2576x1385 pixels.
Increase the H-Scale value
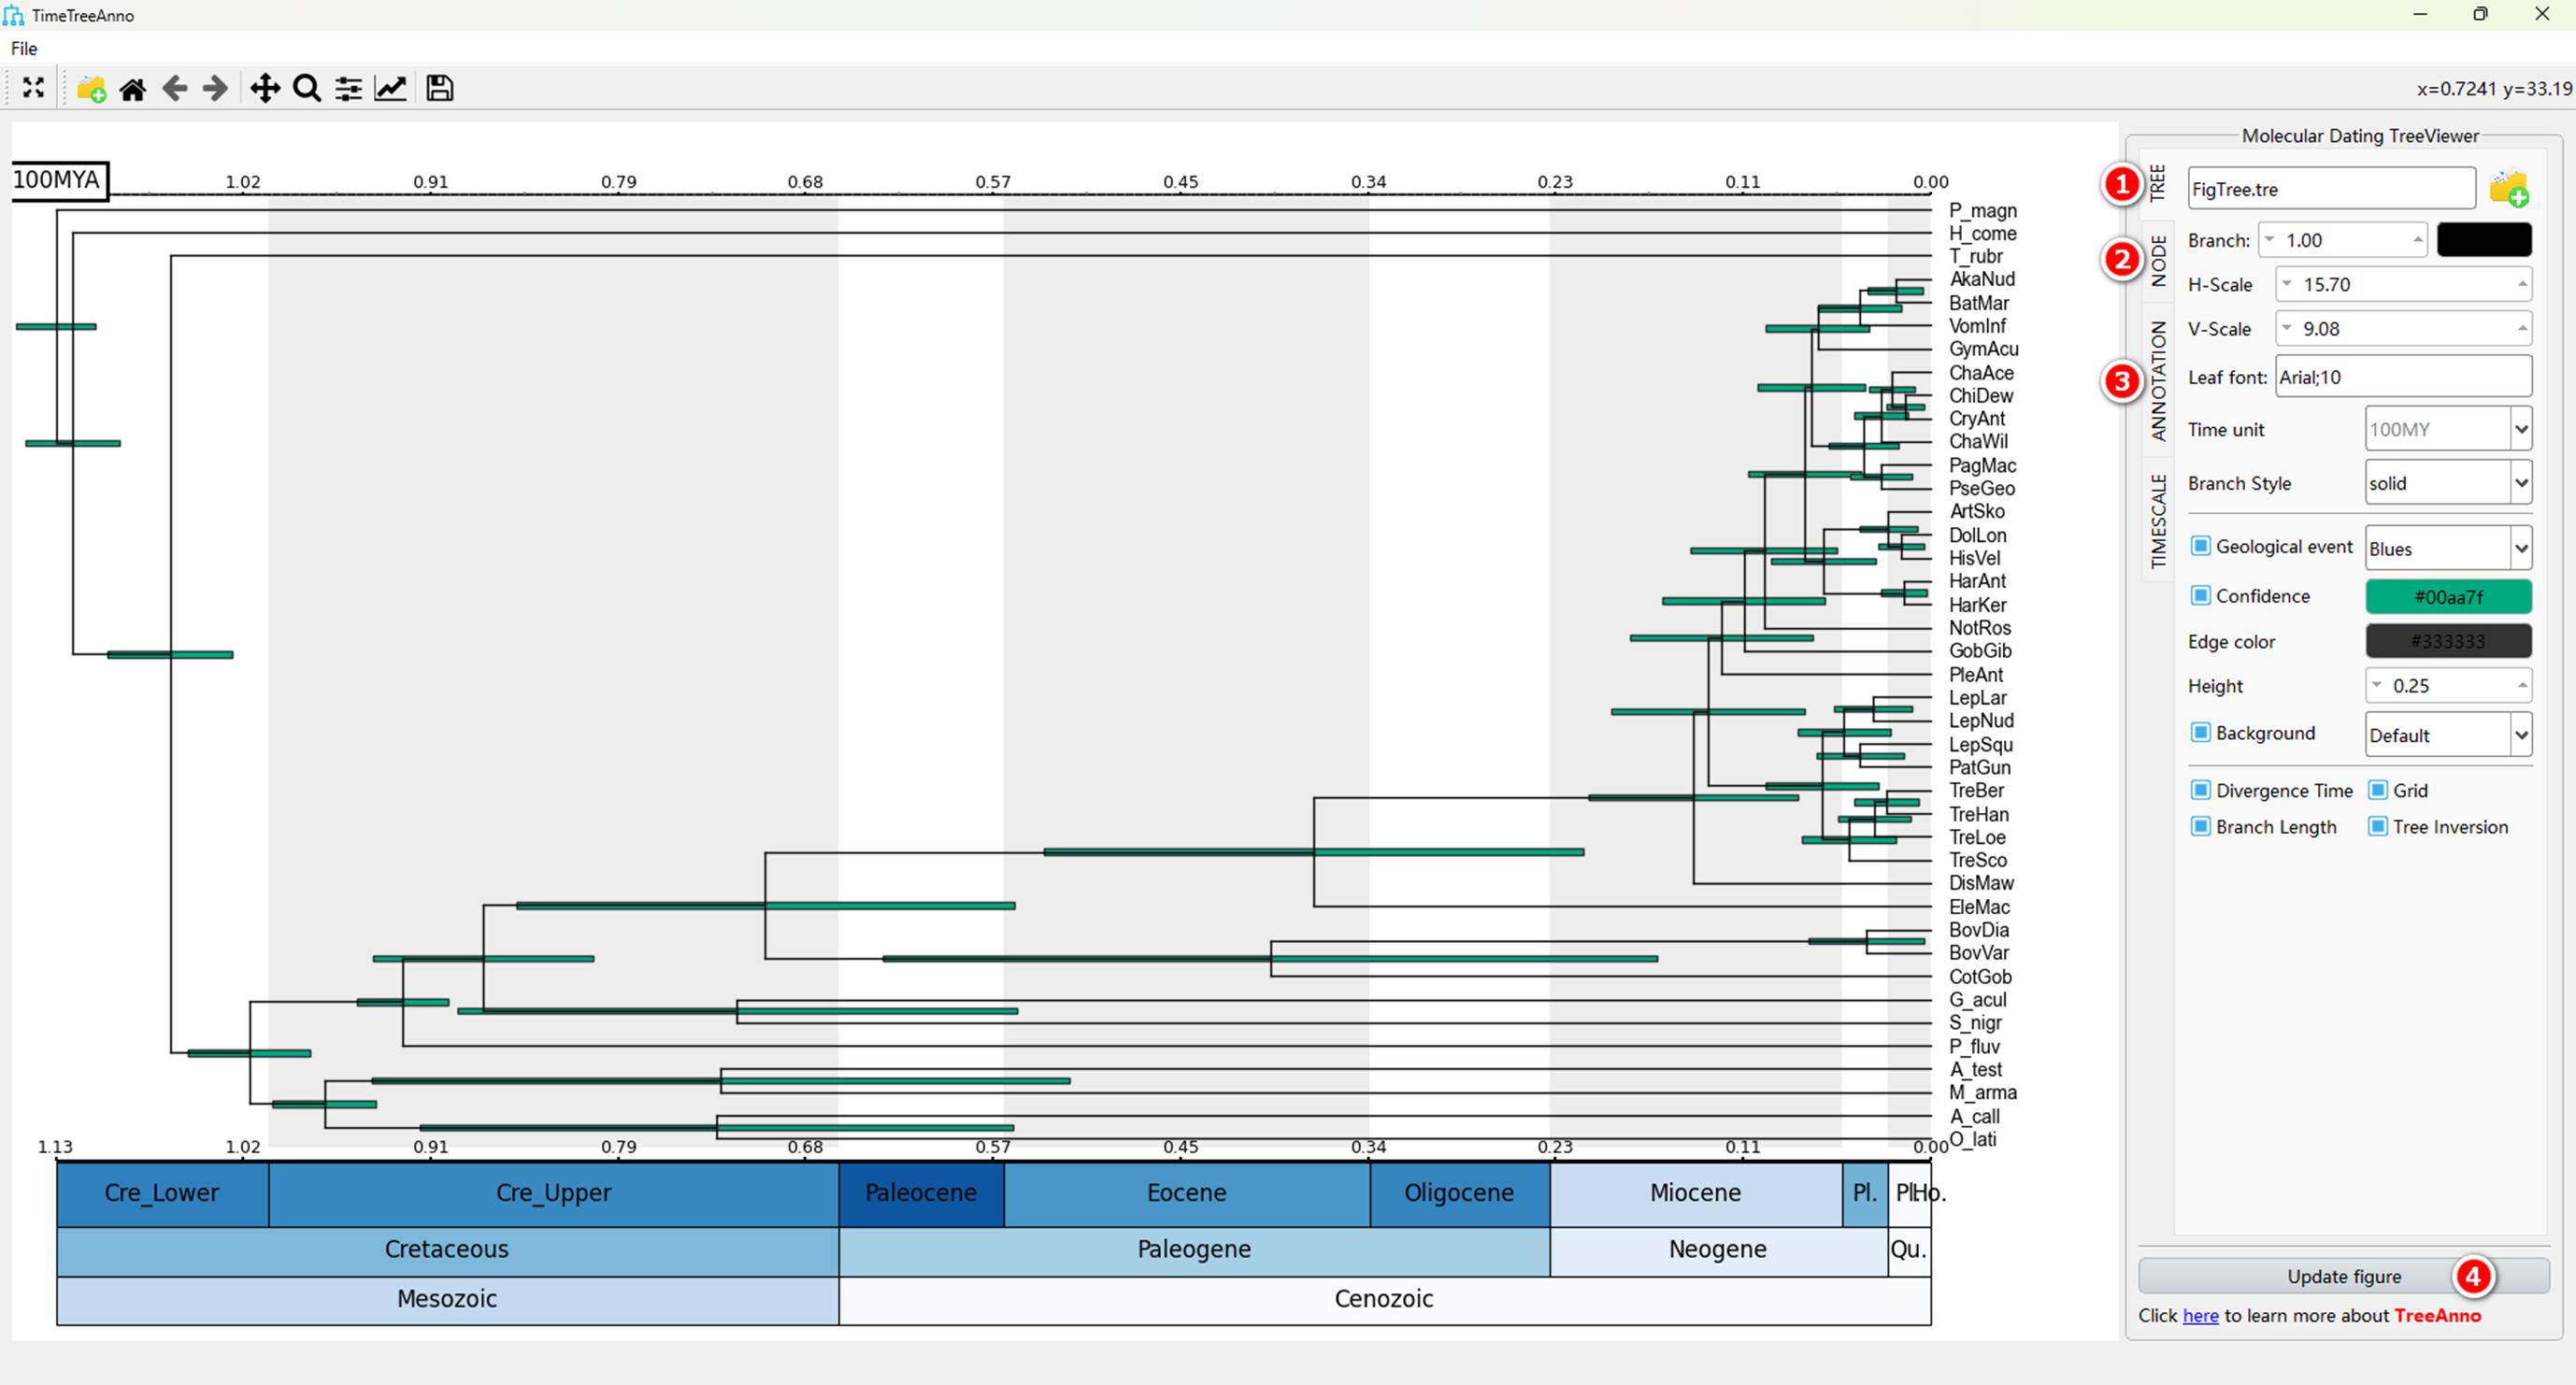pyautogui.click(x=2521, y=284)
